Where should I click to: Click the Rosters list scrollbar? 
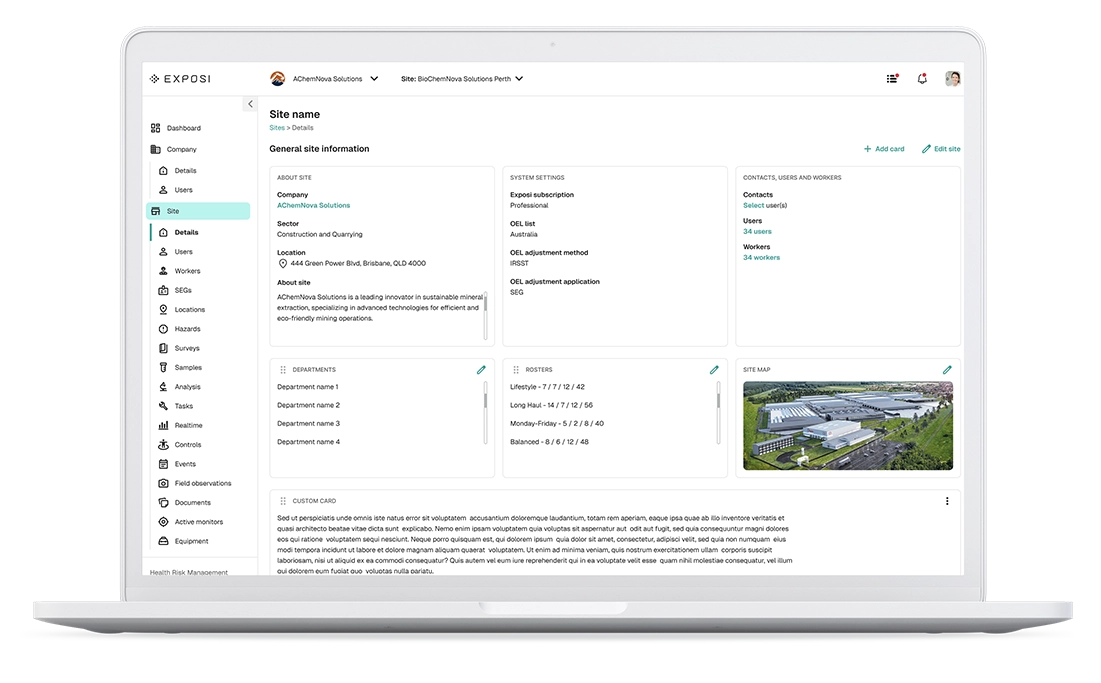pyautogui.click(x=718, y=413)
